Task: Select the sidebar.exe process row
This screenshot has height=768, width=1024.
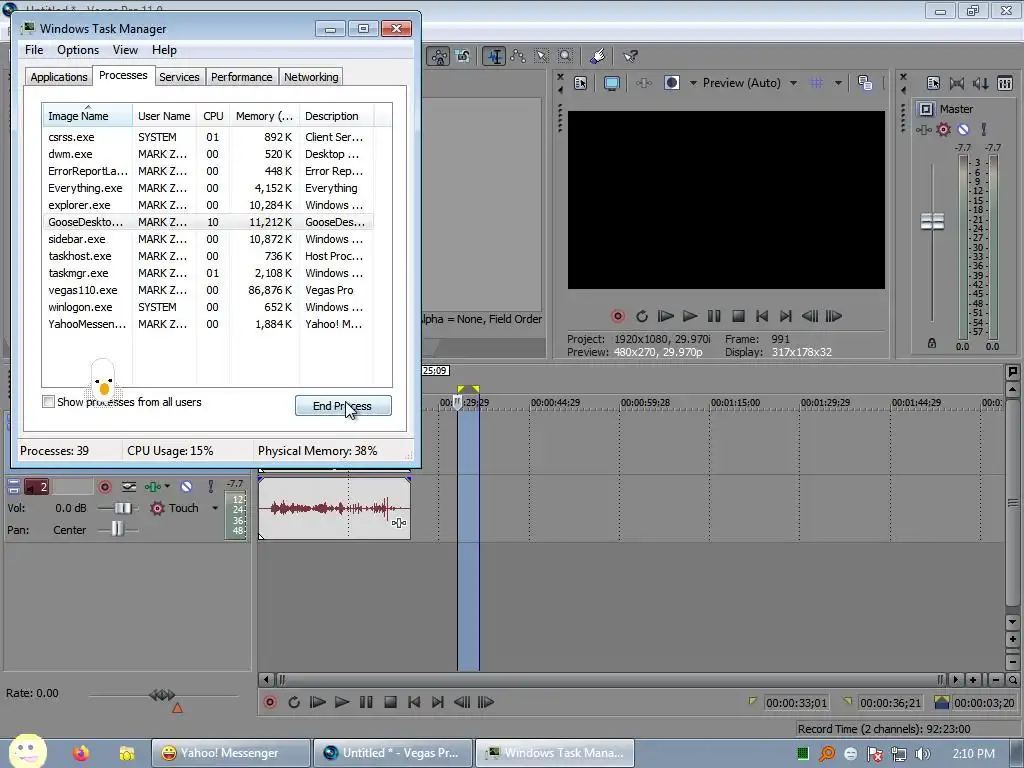Action: tap(208, 239)
